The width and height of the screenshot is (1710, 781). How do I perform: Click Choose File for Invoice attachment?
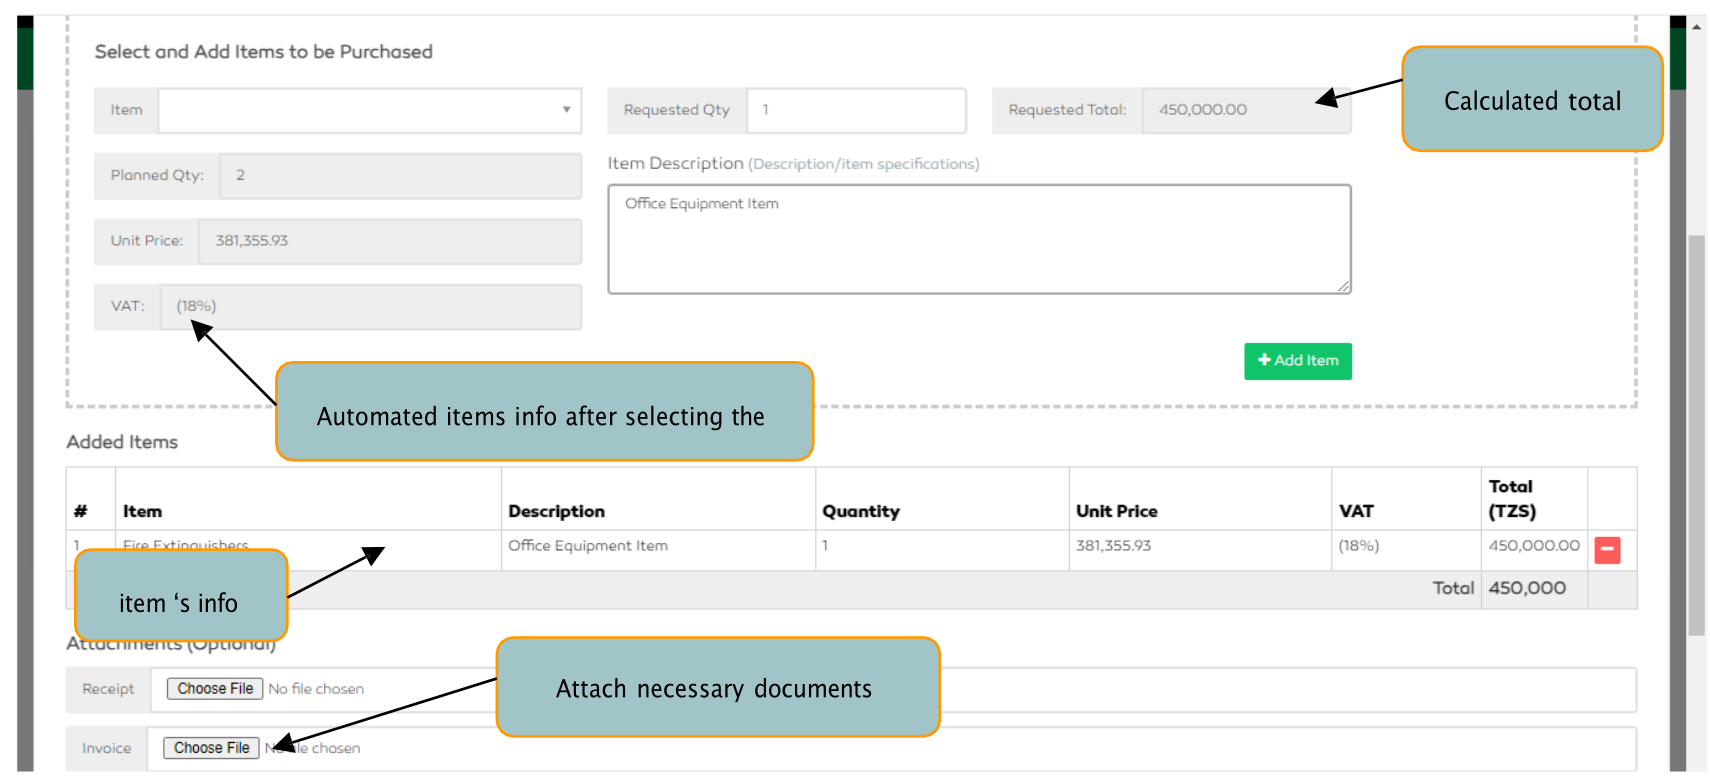[x=211, y=748]
